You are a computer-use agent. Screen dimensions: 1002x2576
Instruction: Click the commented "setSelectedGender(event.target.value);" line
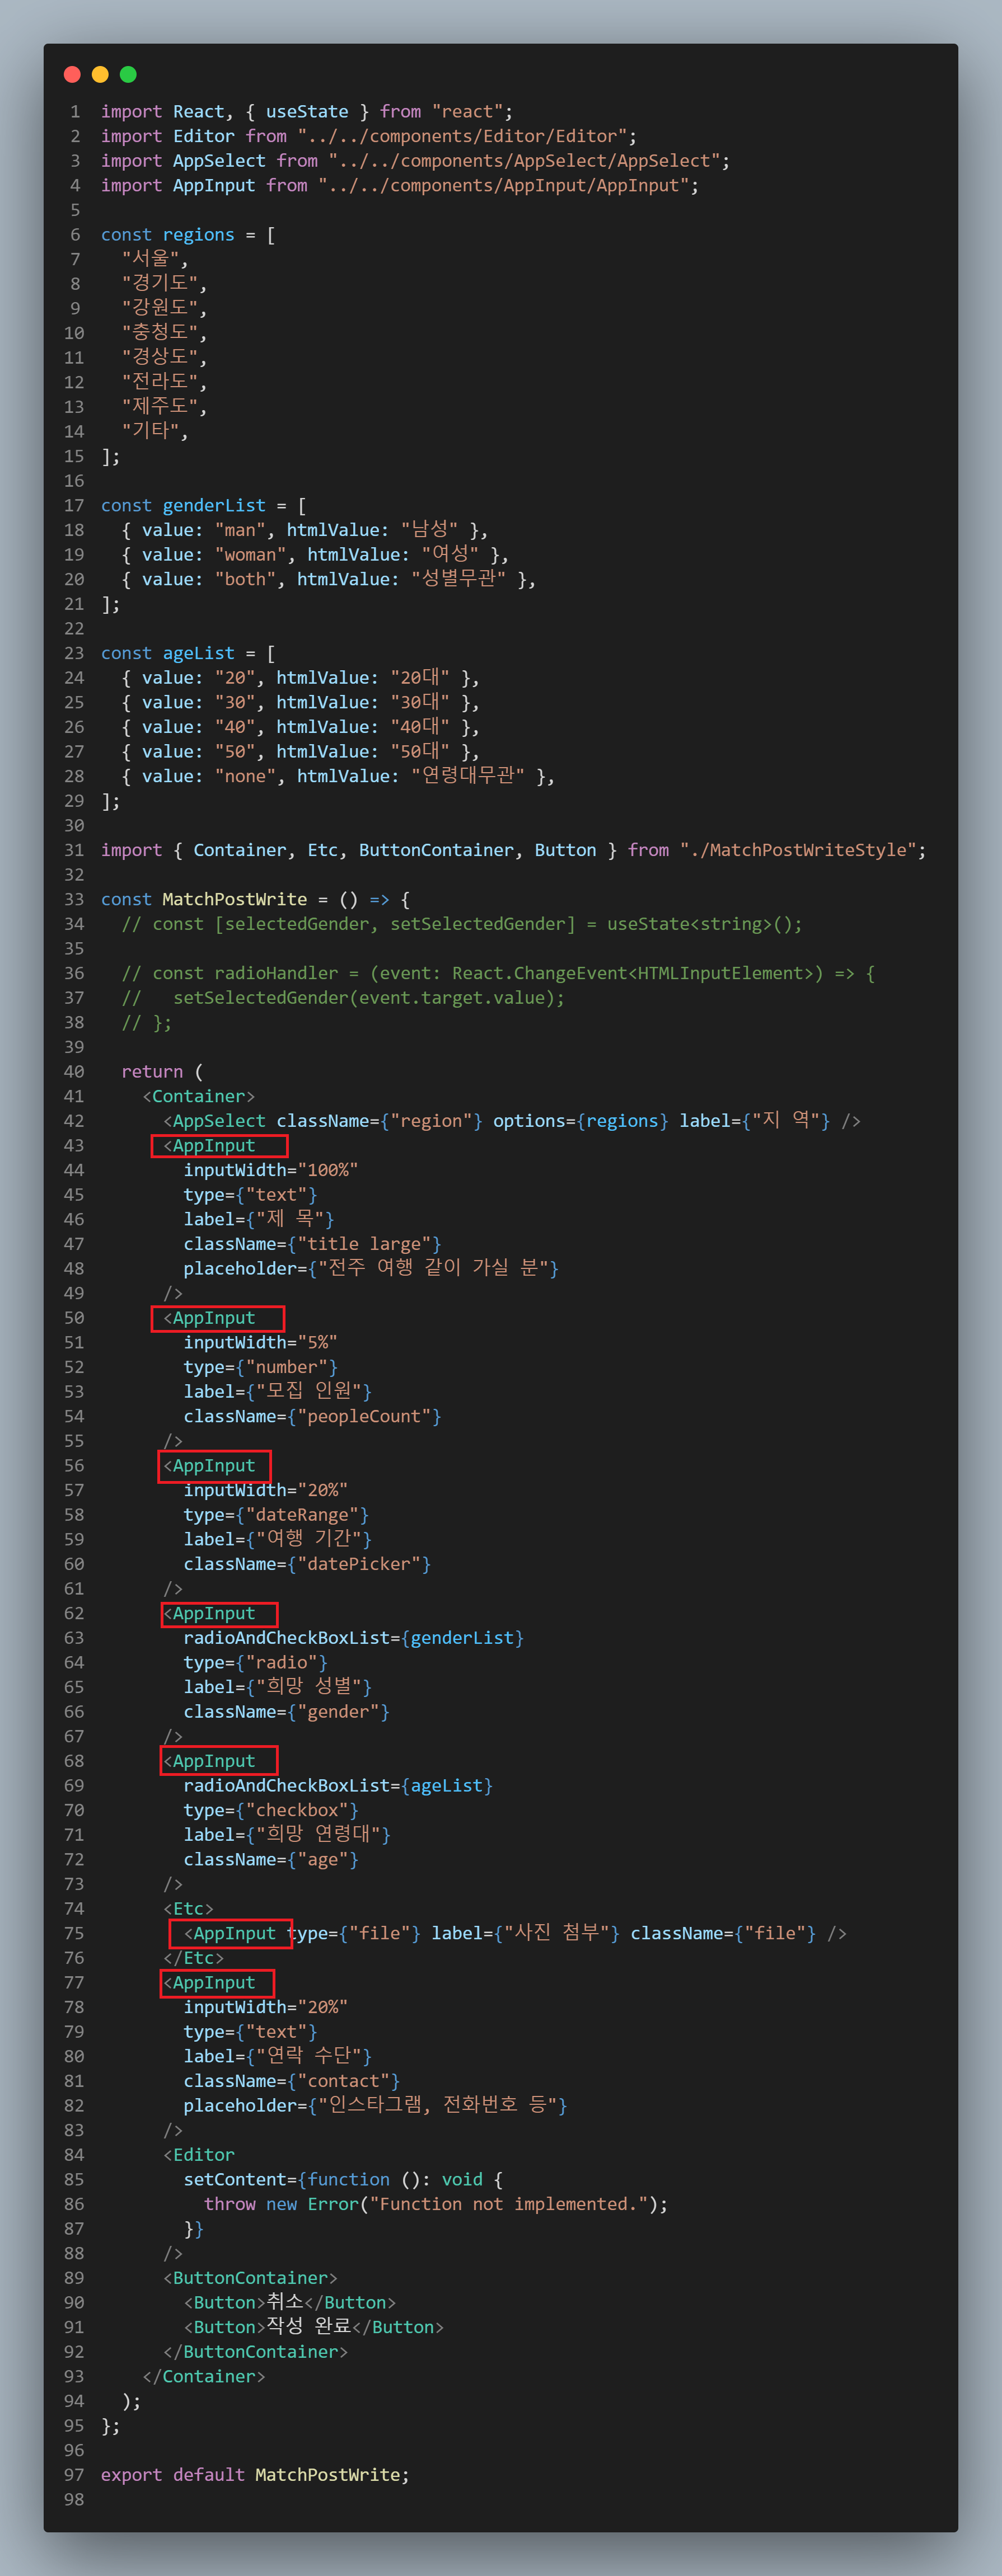369,998
